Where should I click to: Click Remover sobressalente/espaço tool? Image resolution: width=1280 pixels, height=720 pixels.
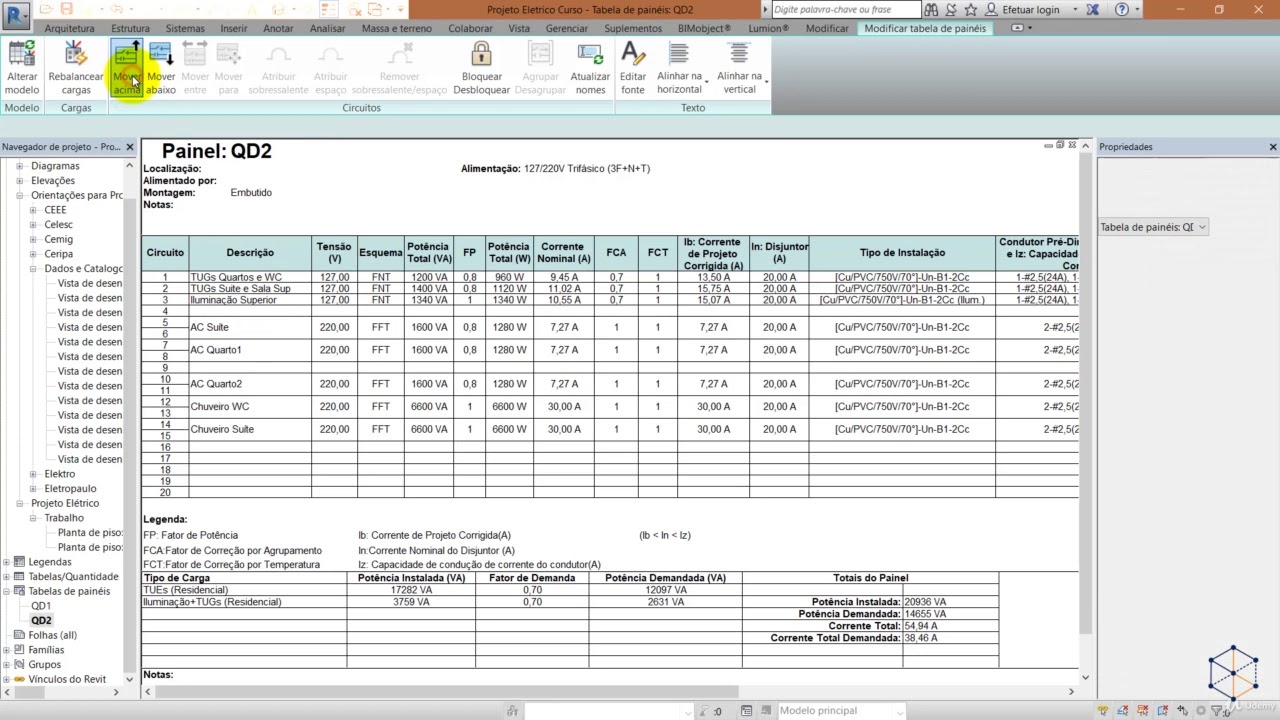399,68
